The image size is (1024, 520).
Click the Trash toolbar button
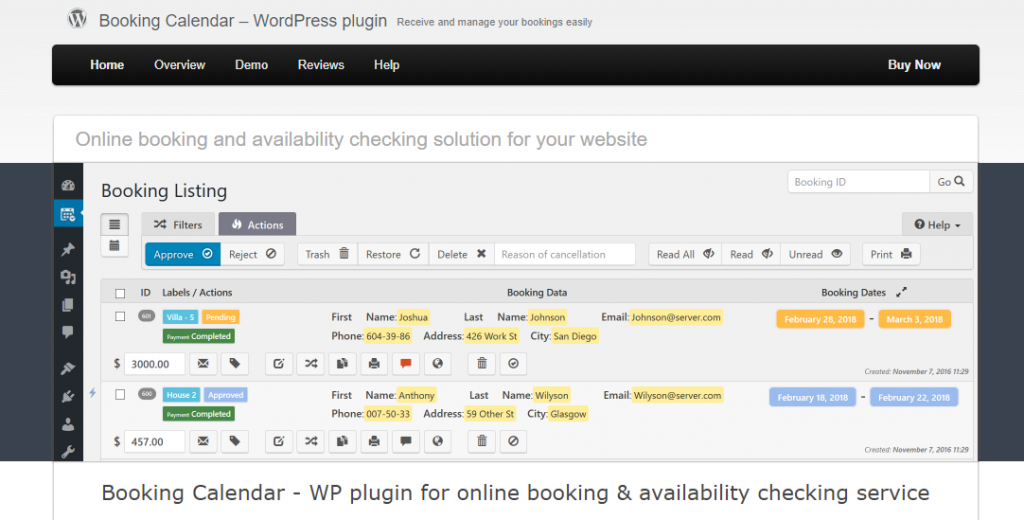328,254
